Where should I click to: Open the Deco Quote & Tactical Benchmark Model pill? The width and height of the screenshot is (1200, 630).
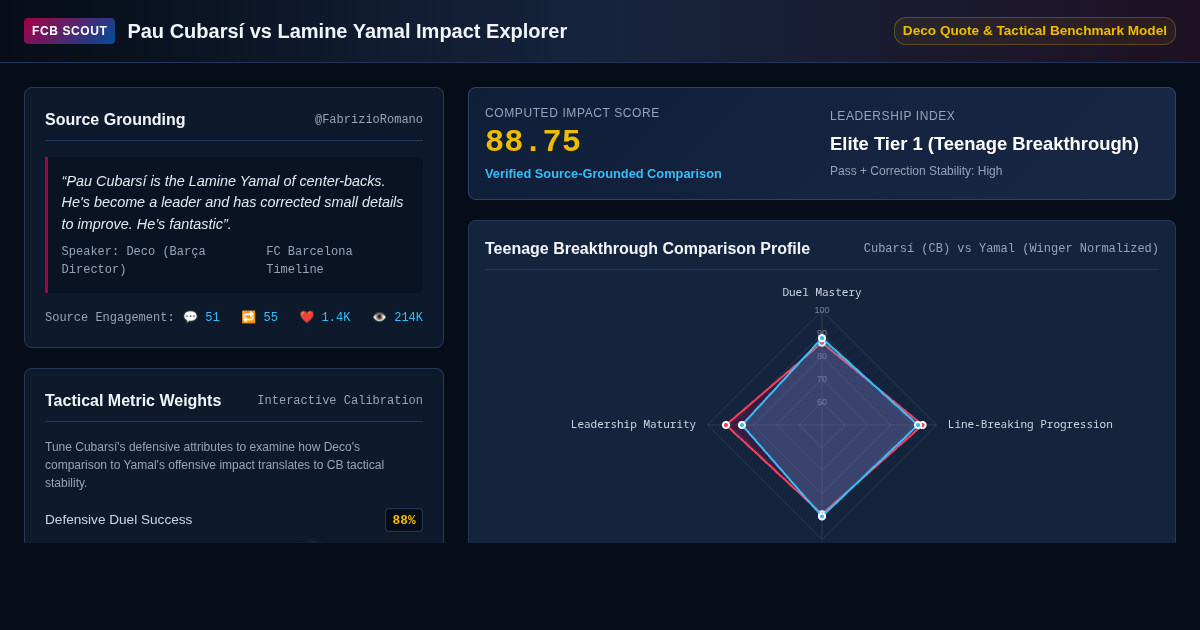[x=1035, y=31]
